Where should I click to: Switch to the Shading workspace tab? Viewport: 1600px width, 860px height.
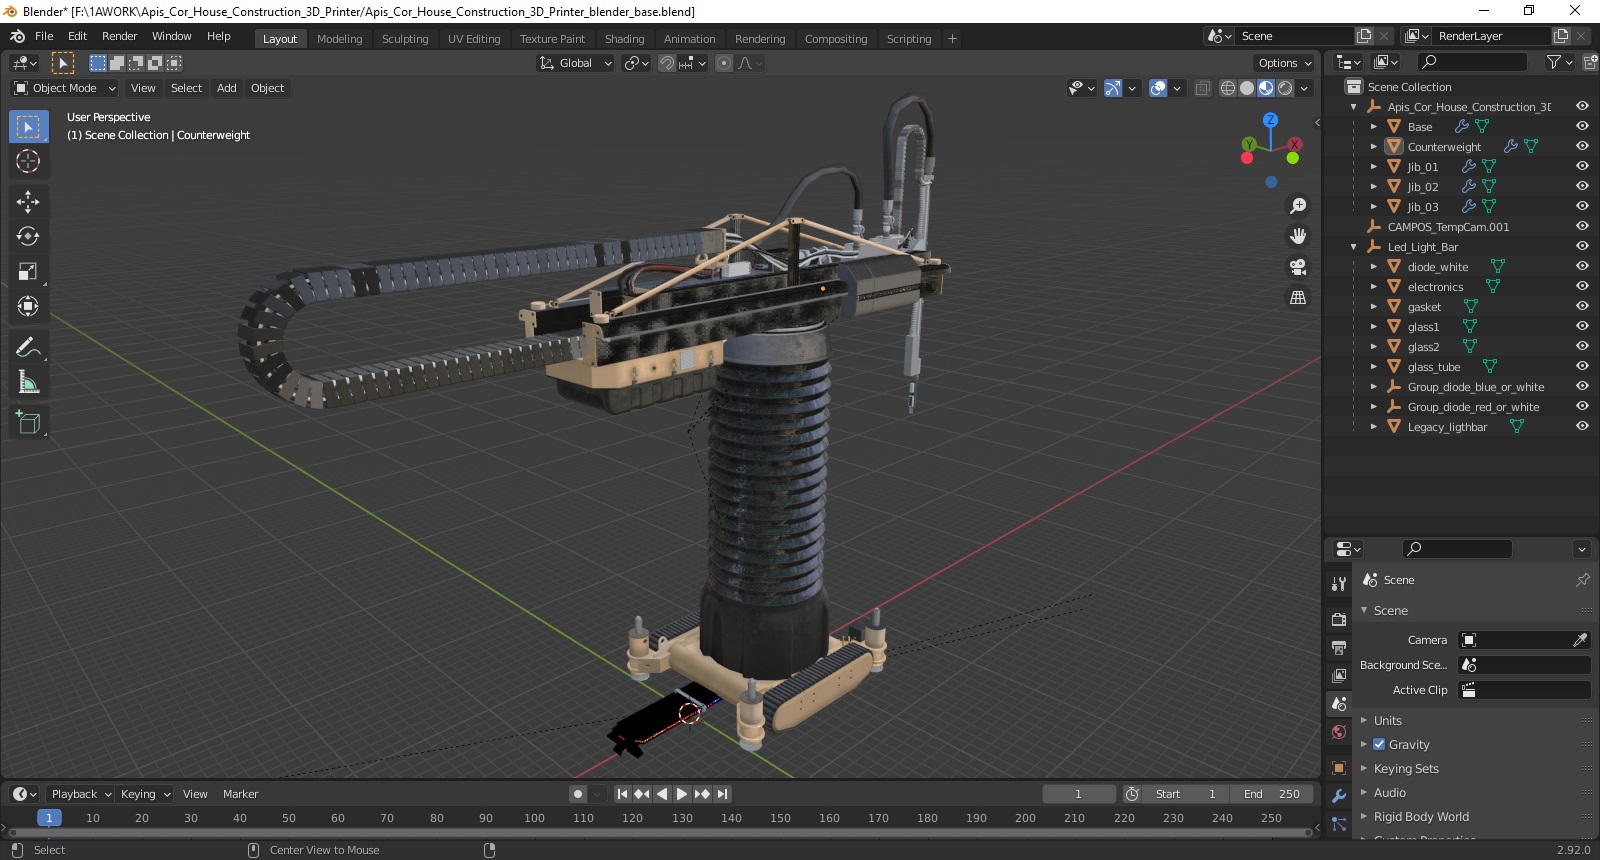coord(624,39)
